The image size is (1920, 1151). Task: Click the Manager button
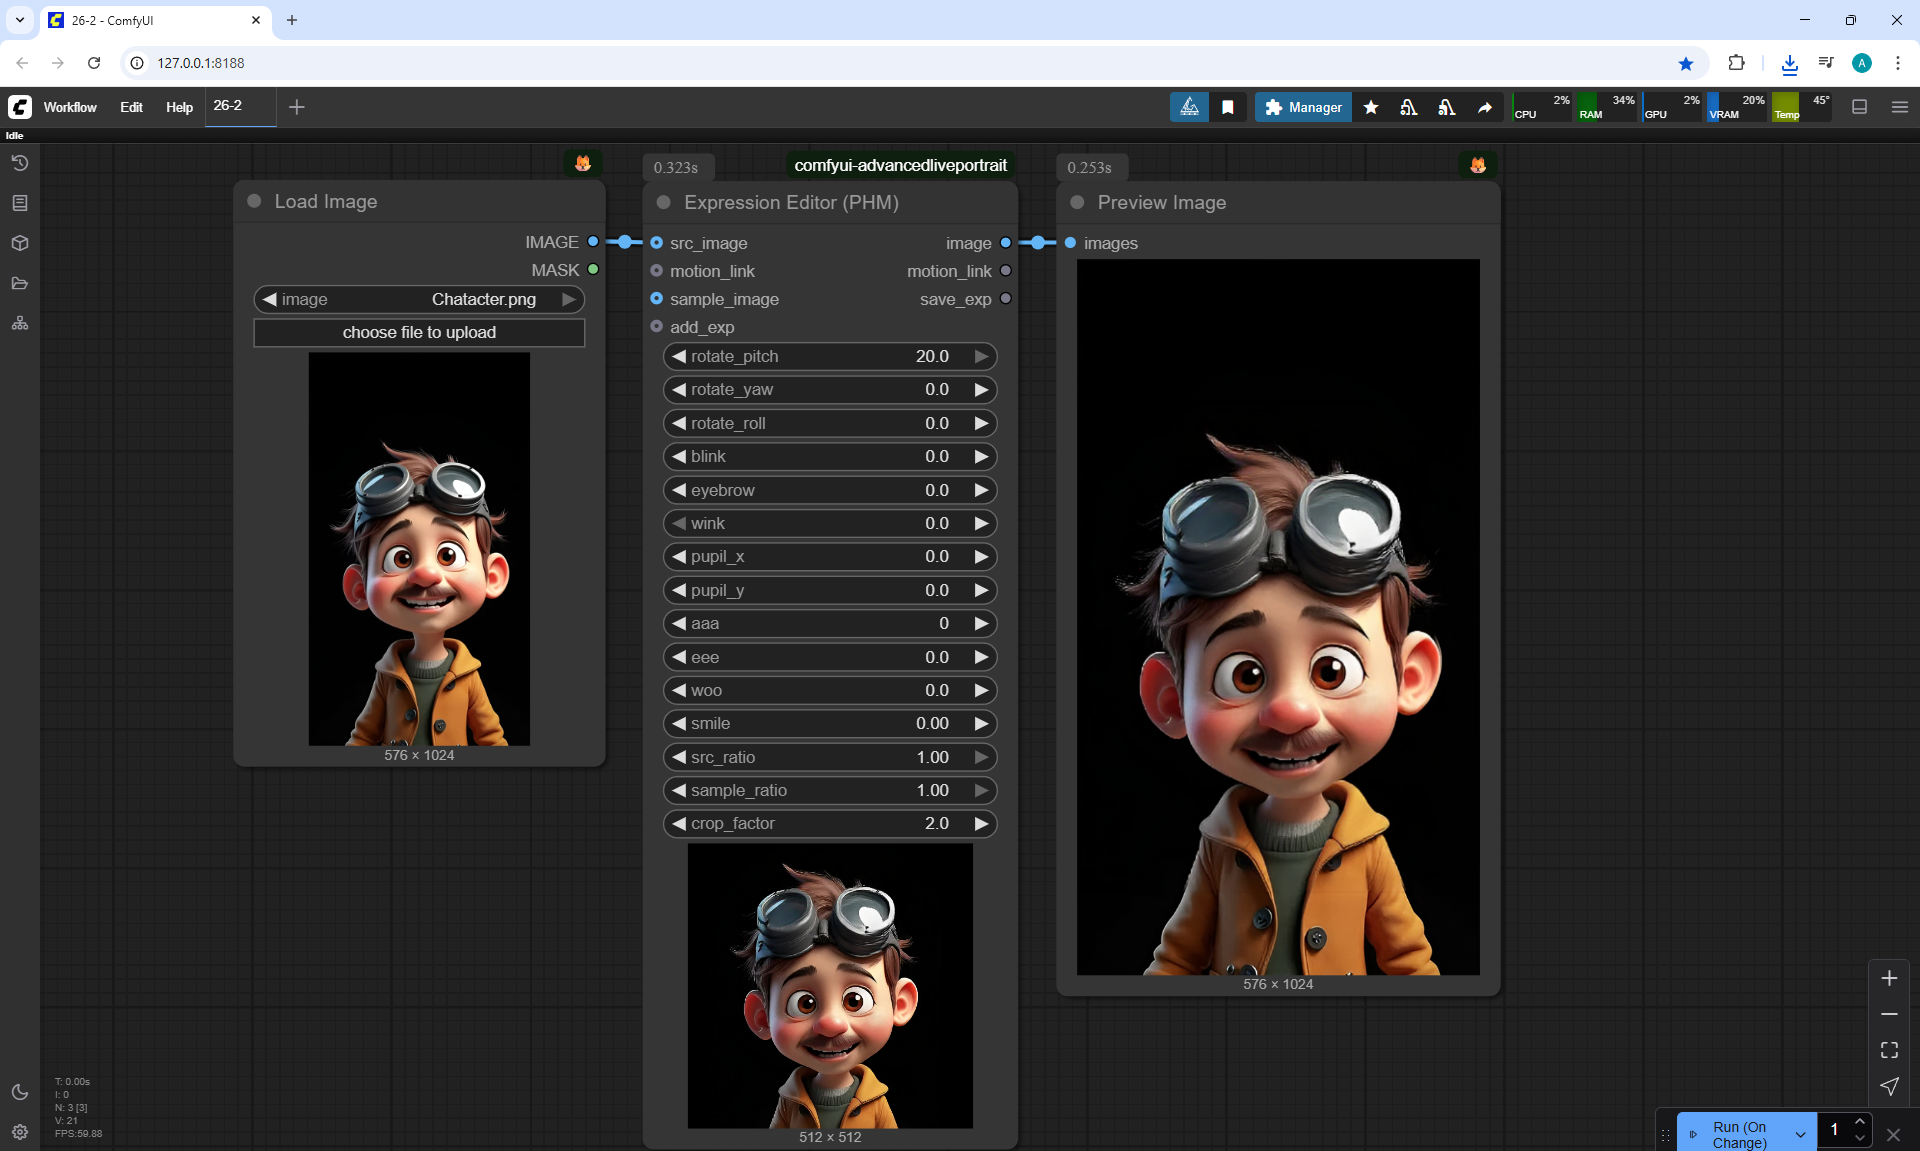coord(1303,107)
